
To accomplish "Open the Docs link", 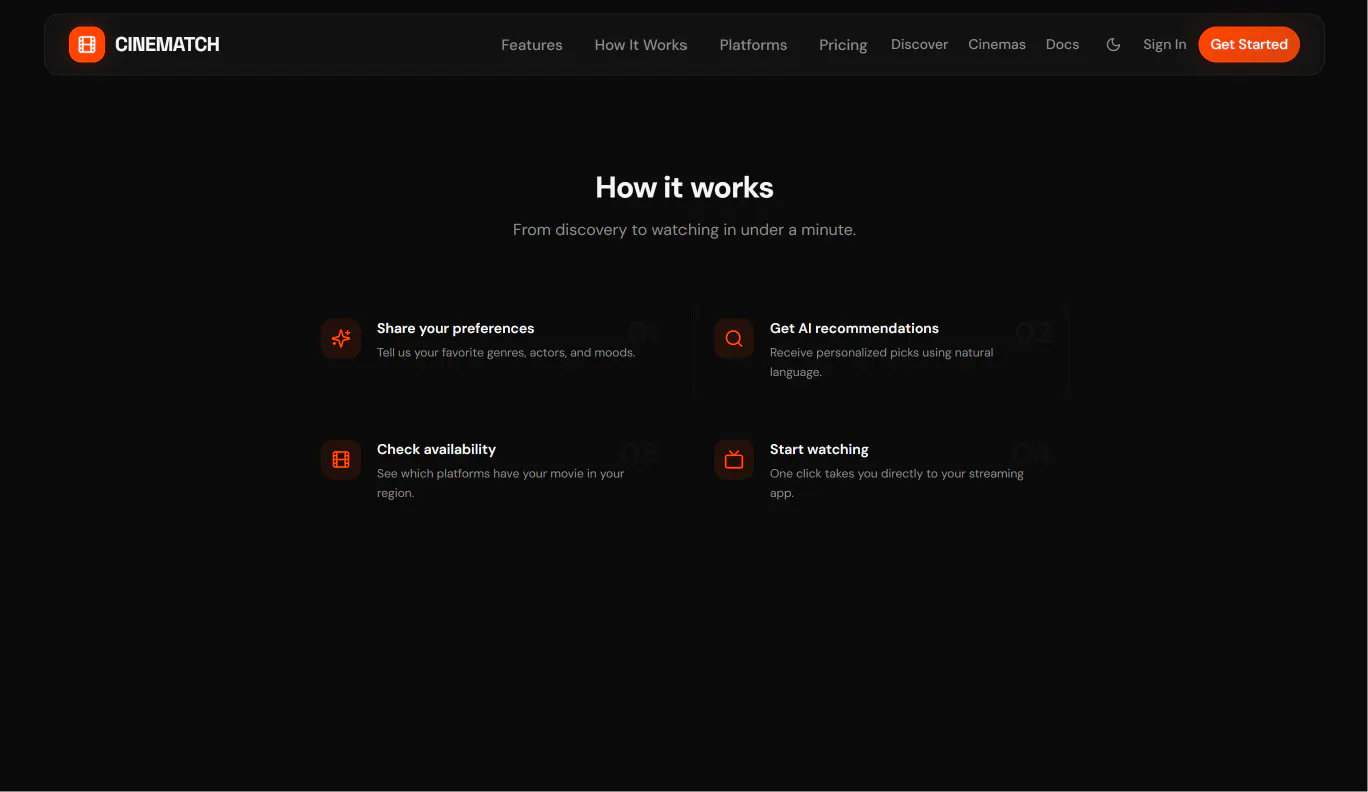I will (1062, 44).
